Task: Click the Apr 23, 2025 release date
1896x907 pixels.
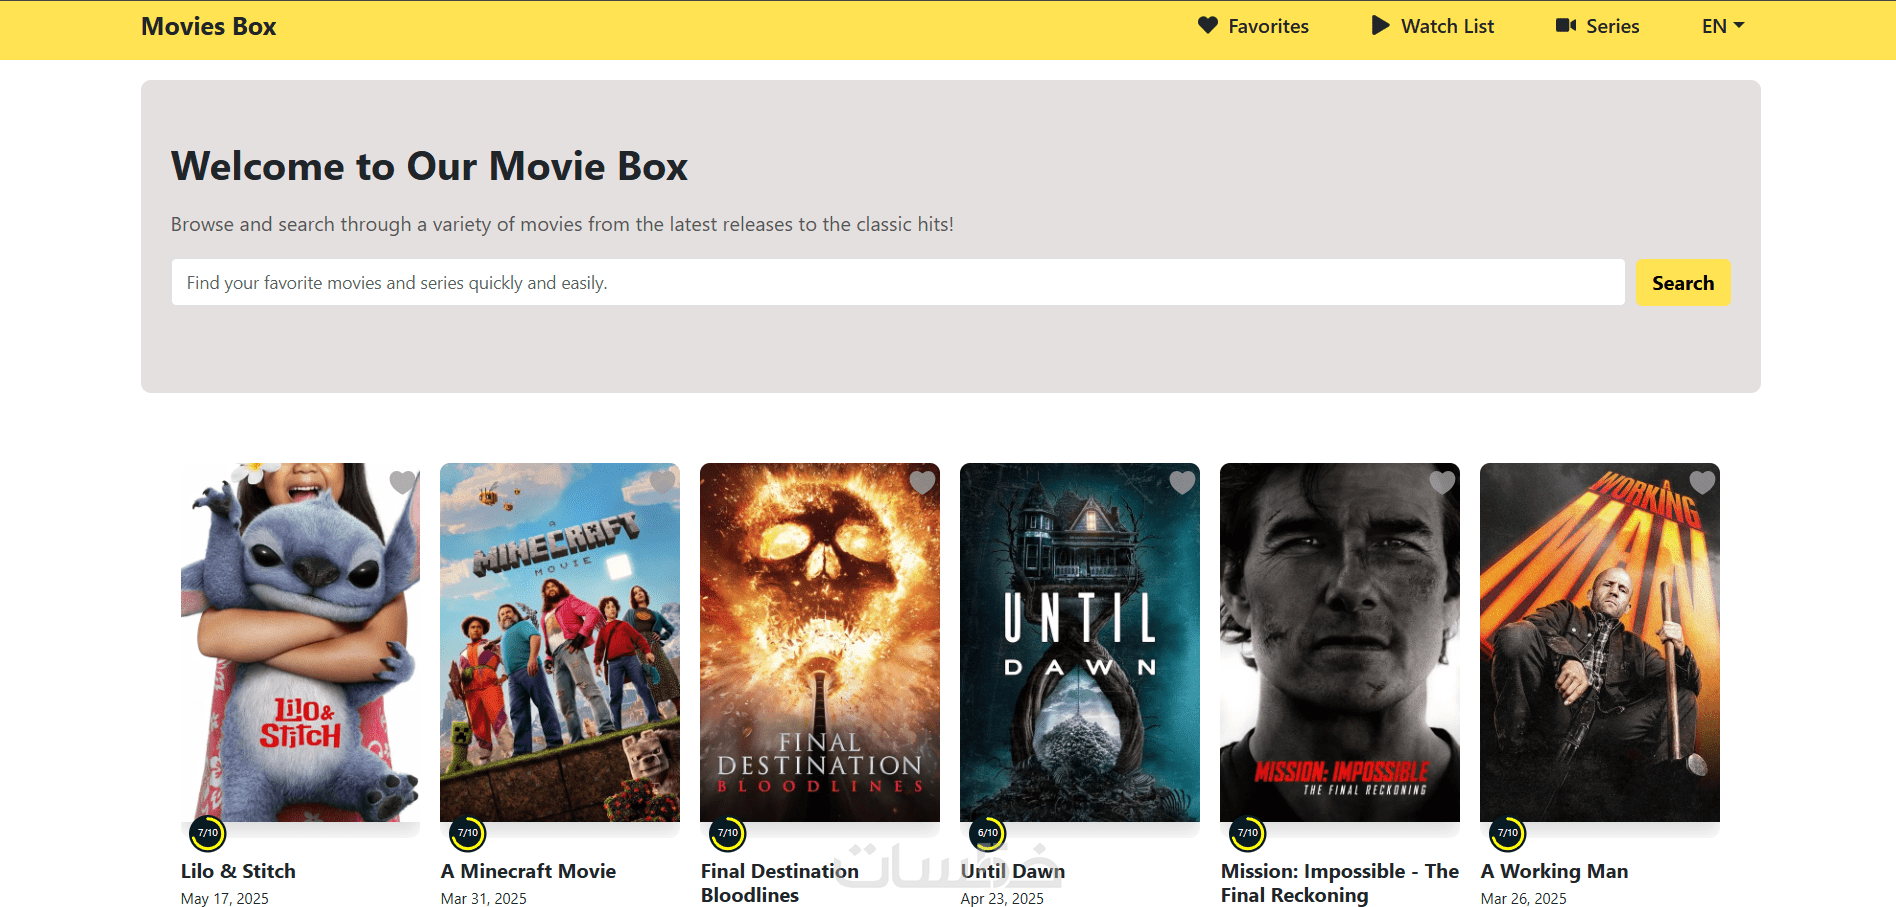Action: coord(1002,898)
